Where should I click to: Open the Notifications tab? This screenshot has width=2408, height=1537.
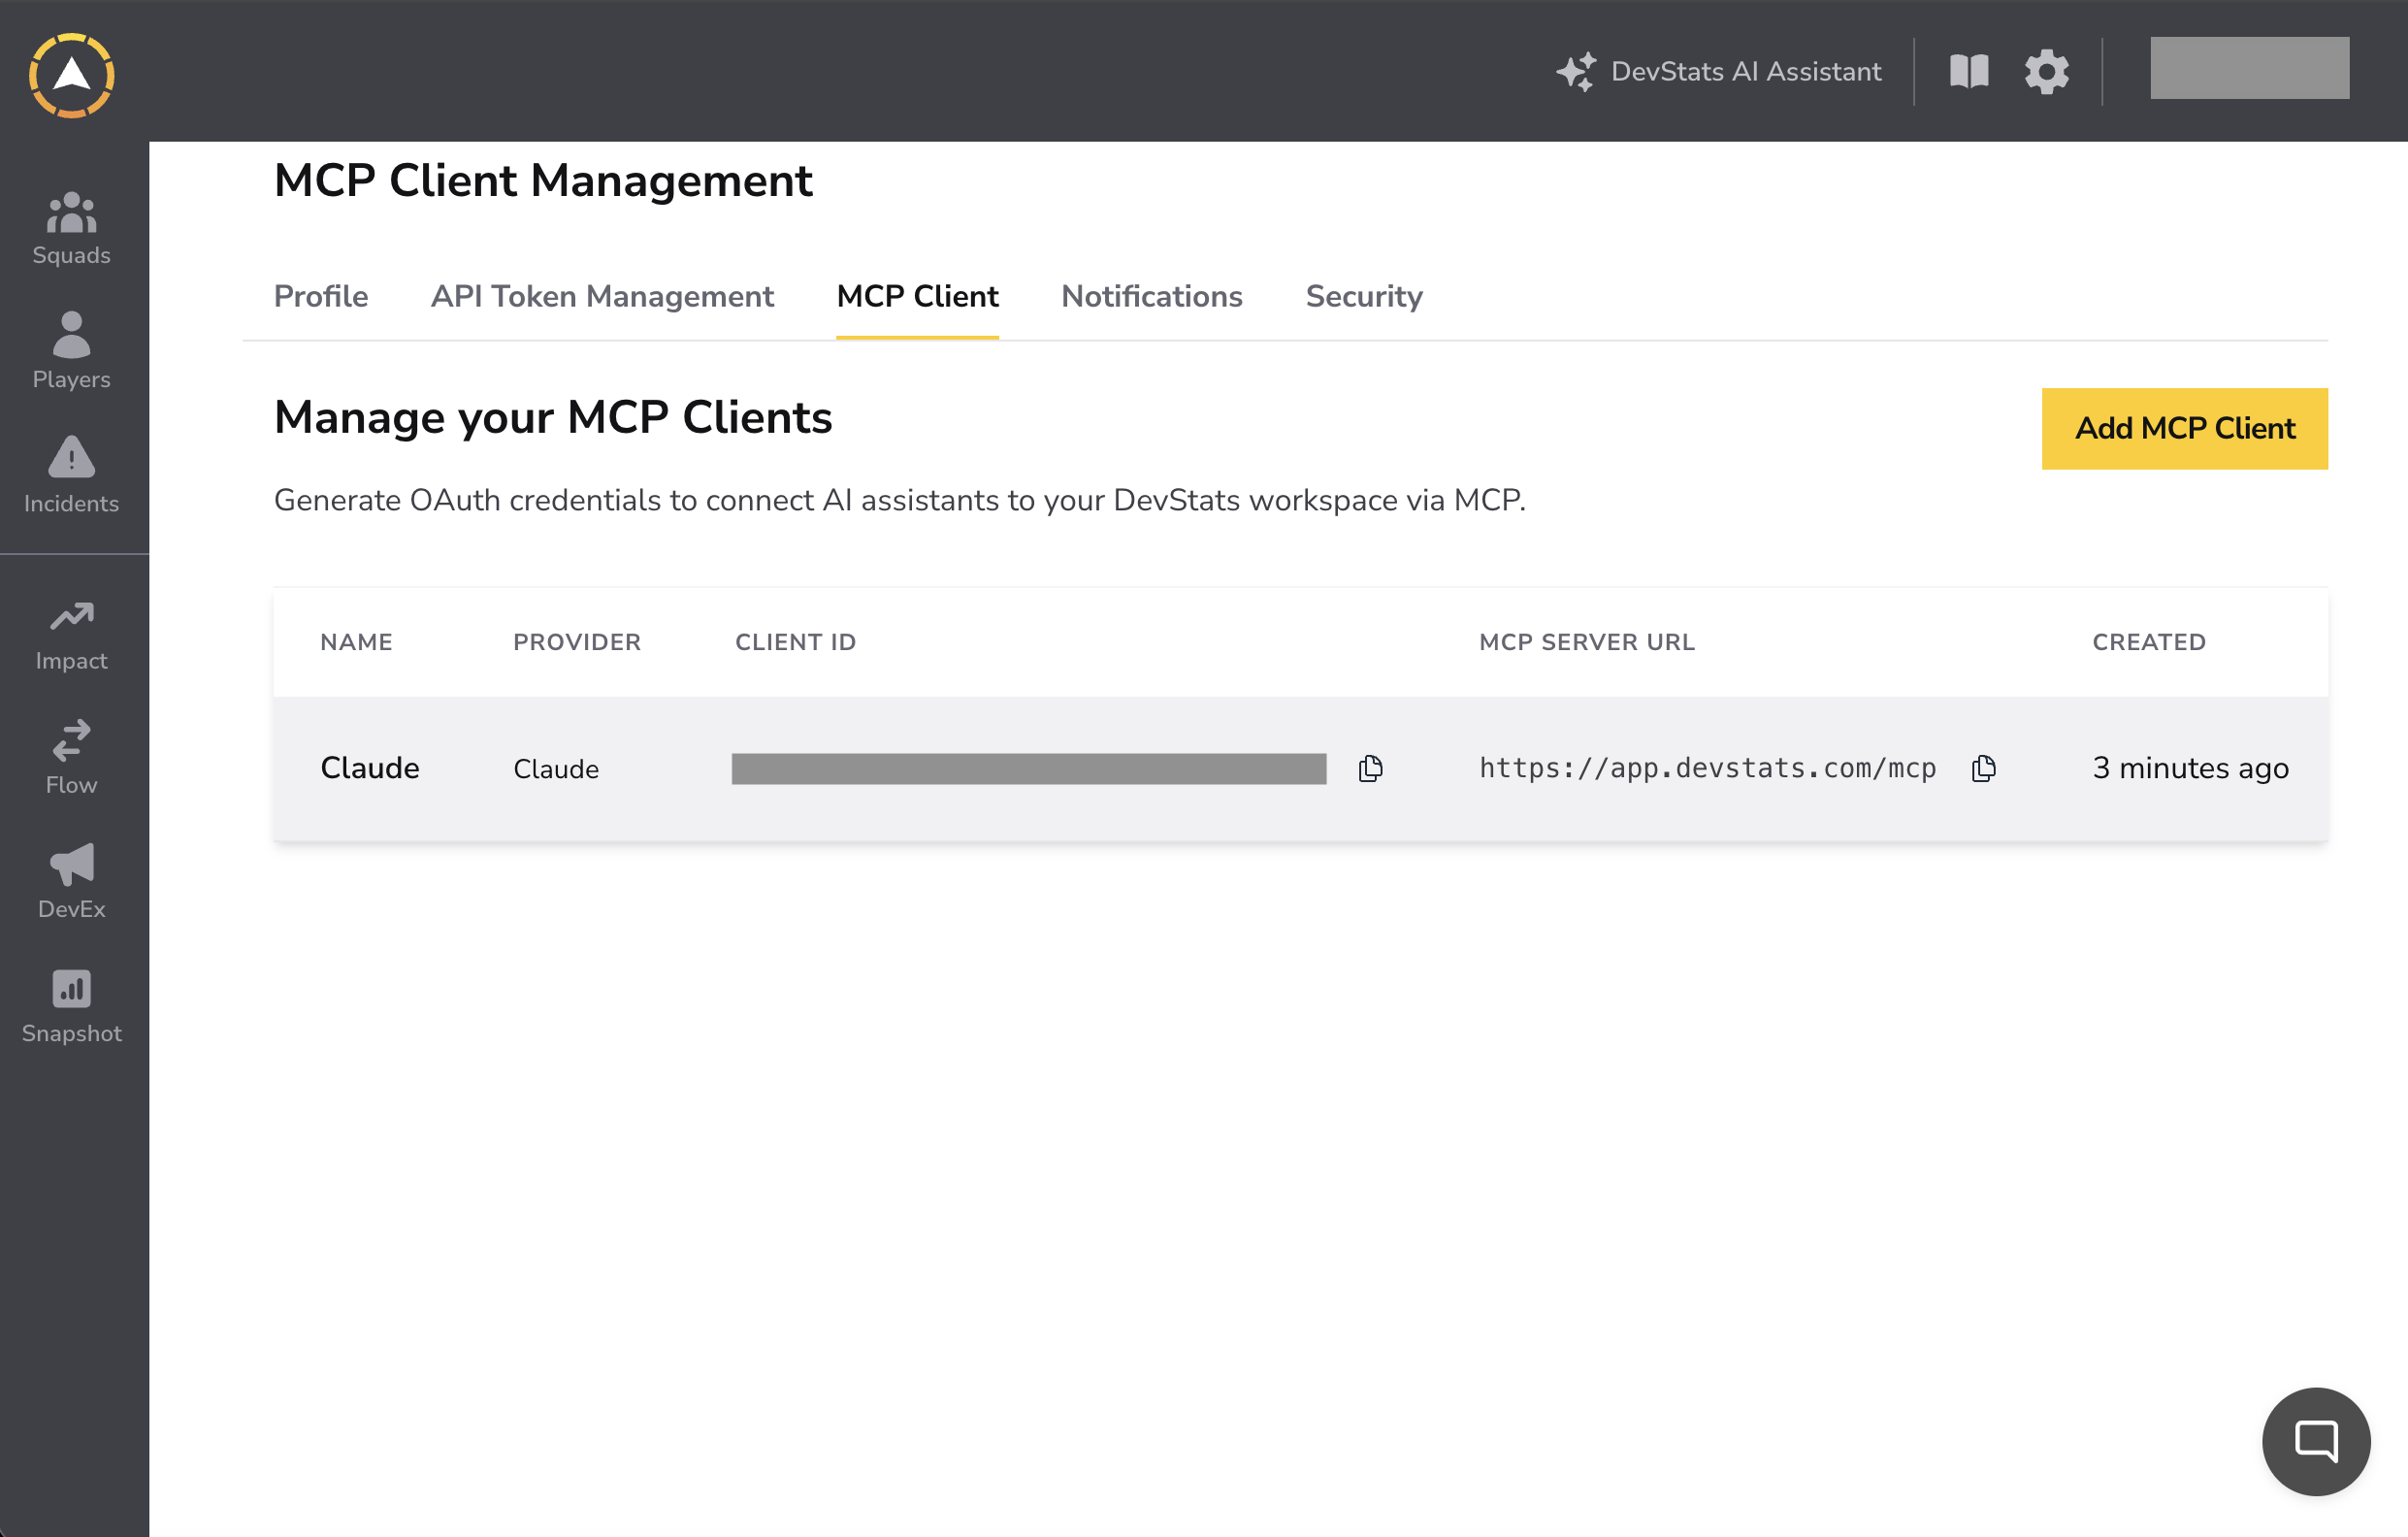(x=1152, y=296)
